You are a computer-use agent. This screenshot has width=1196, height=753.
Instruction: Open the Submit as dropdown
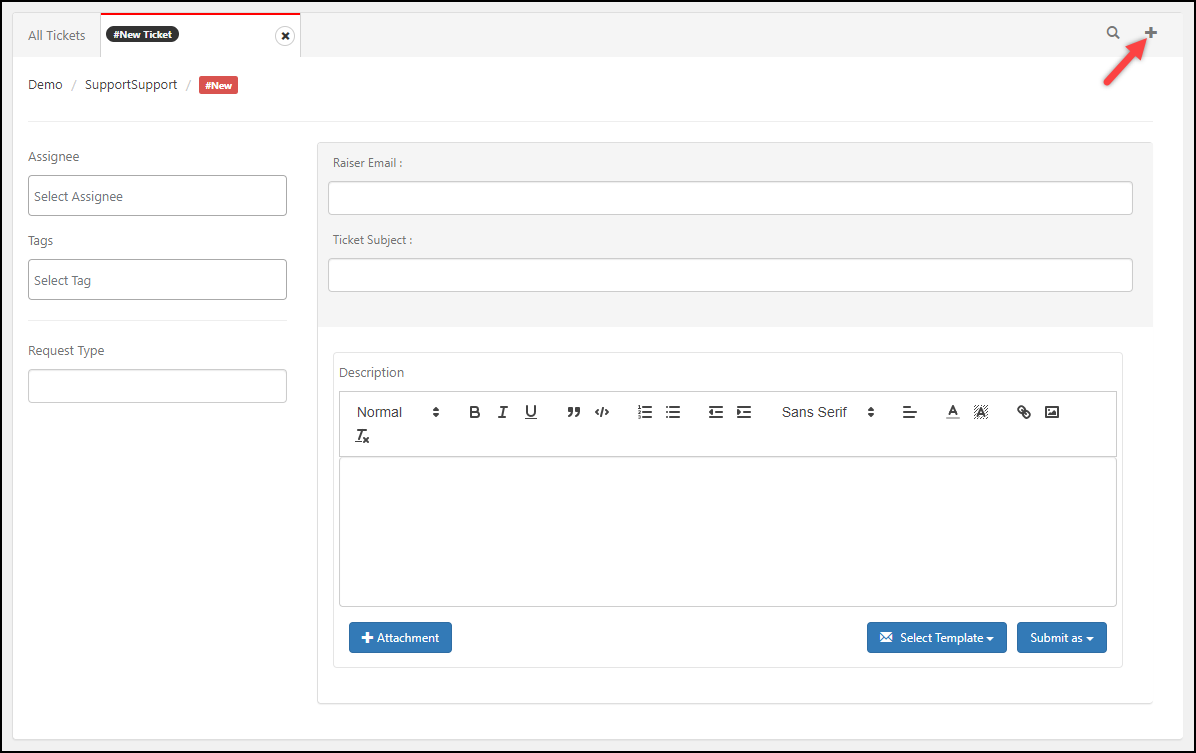(1061, 638)
